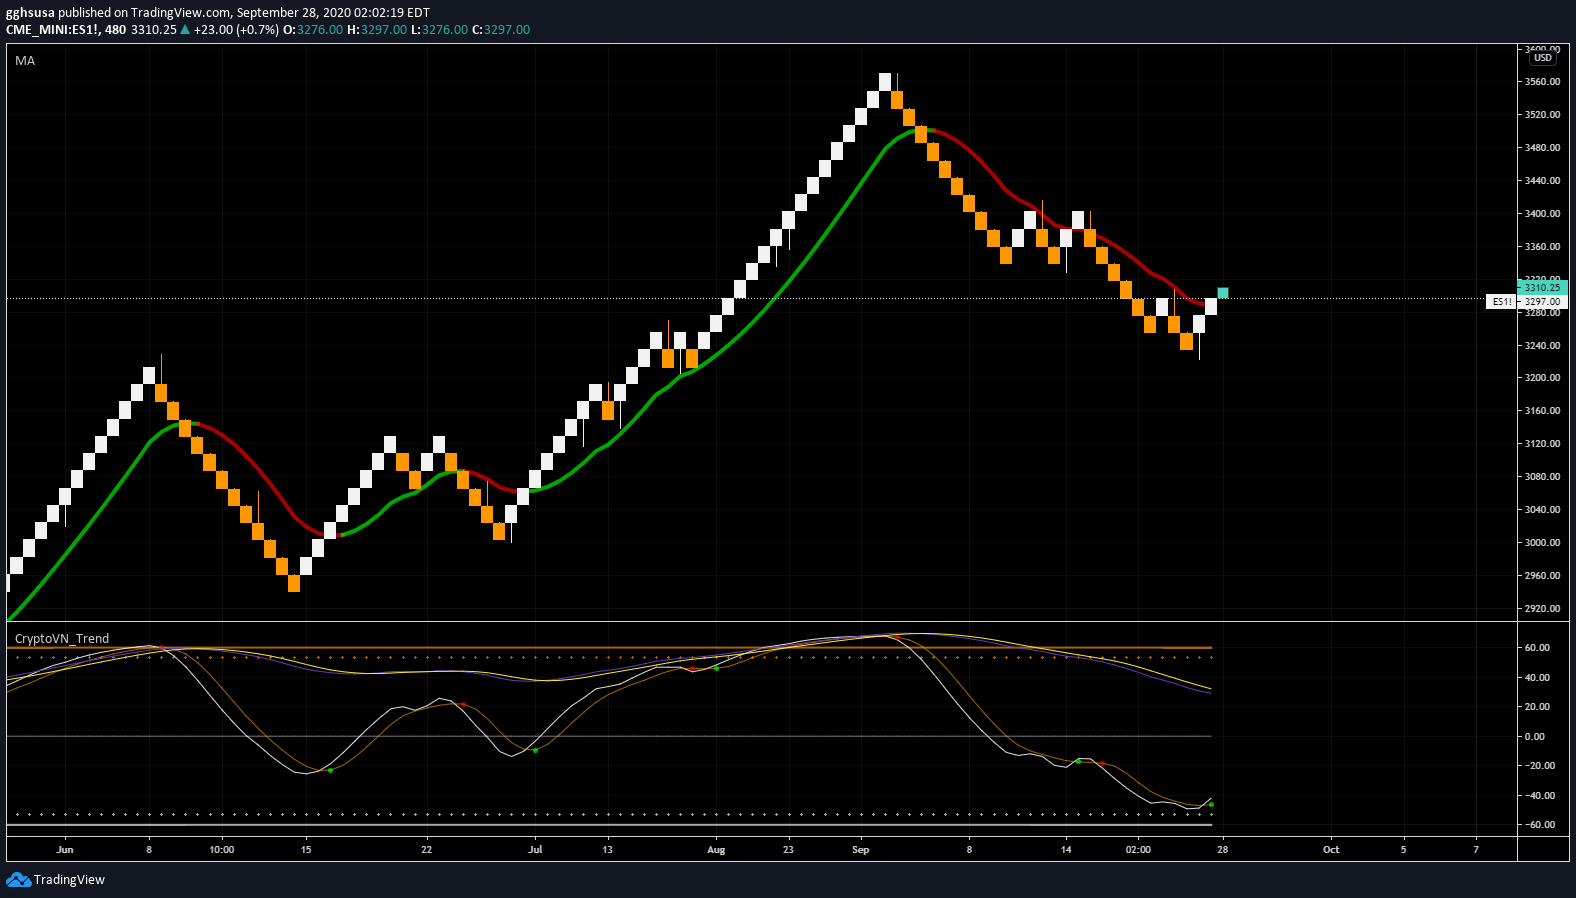1576x898 pixels.
Task: Click the Jun label on time axis
Action: point(65,850)
